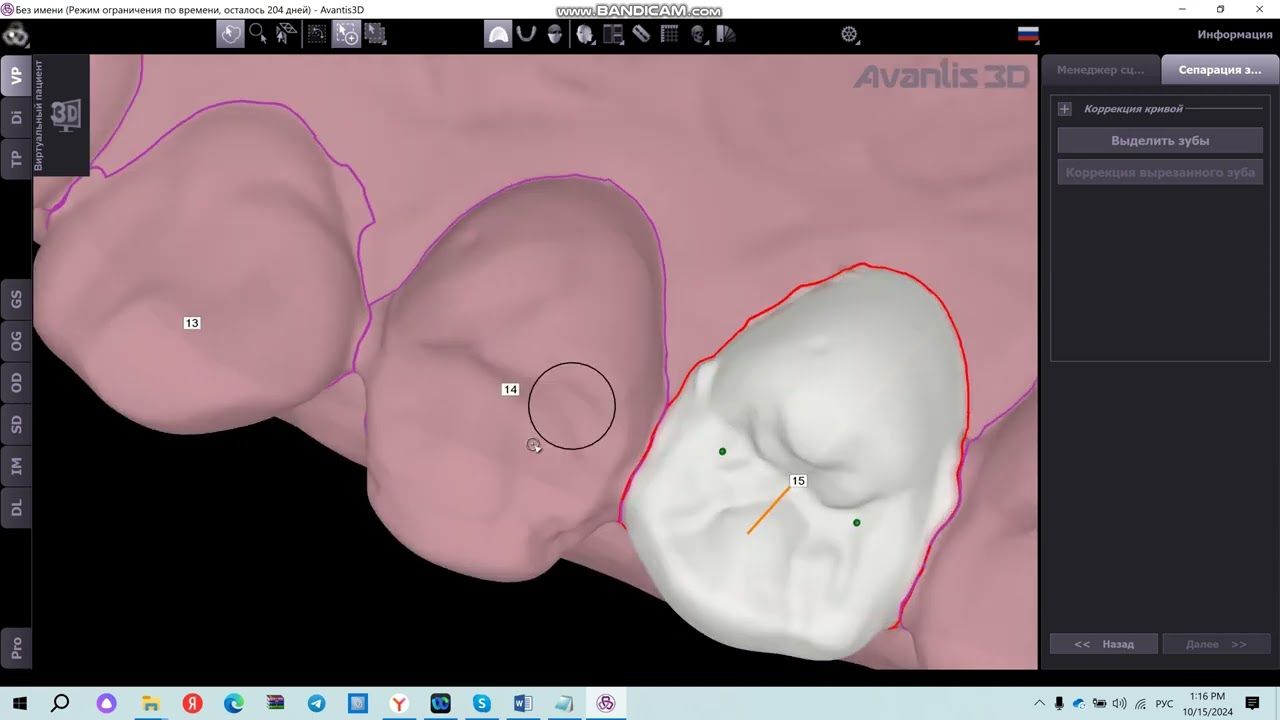Screen dimensions: 1280x720
Task: Toggle the patient face mask icon
Action: (555, 35)
